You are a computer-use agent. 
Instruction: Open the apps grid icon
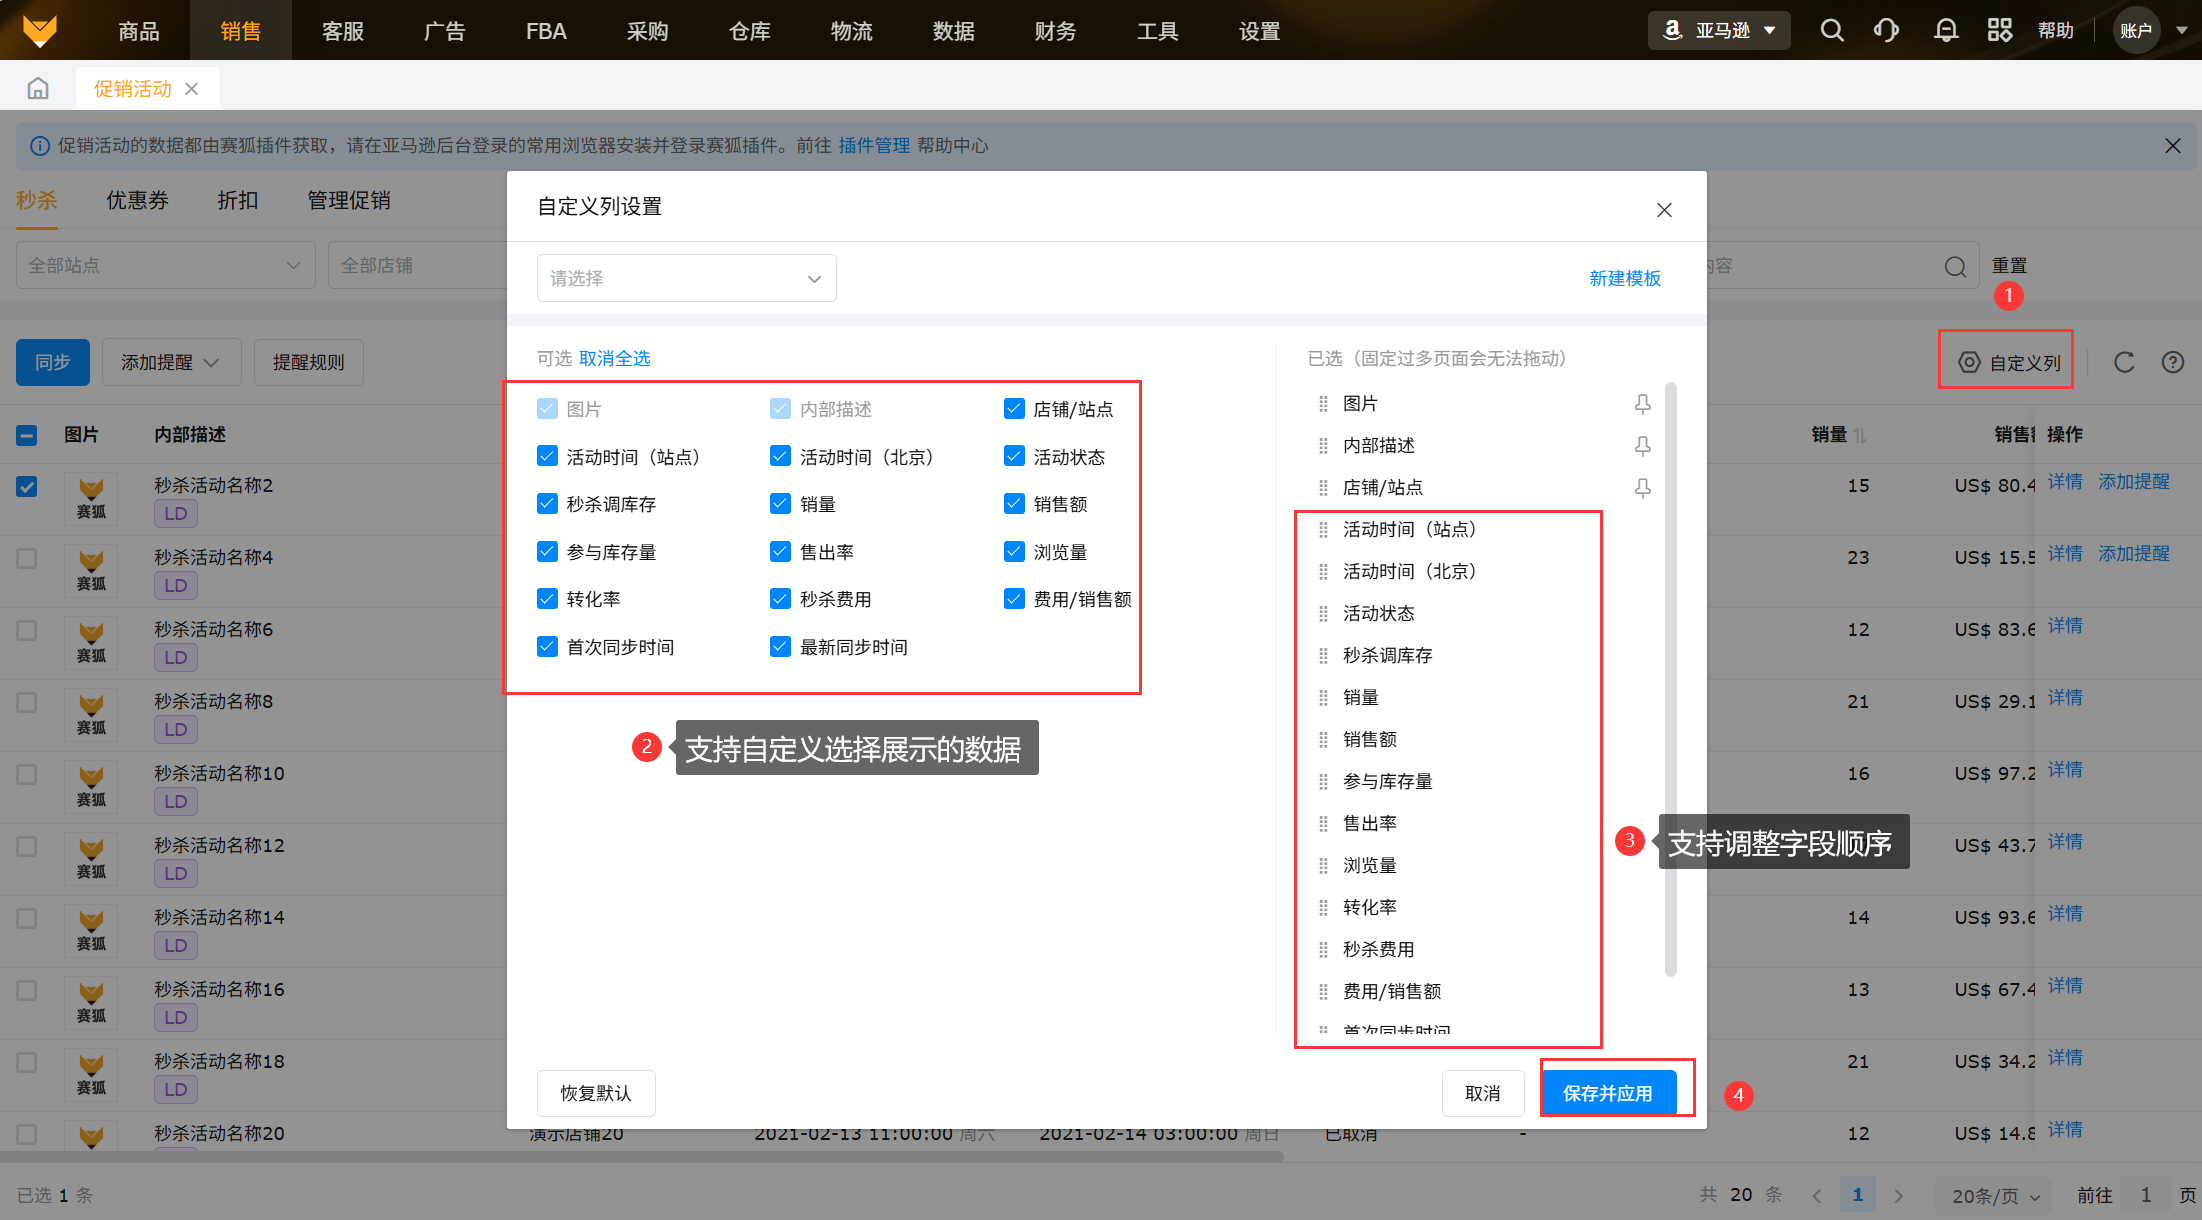[x=1999, y=30]
